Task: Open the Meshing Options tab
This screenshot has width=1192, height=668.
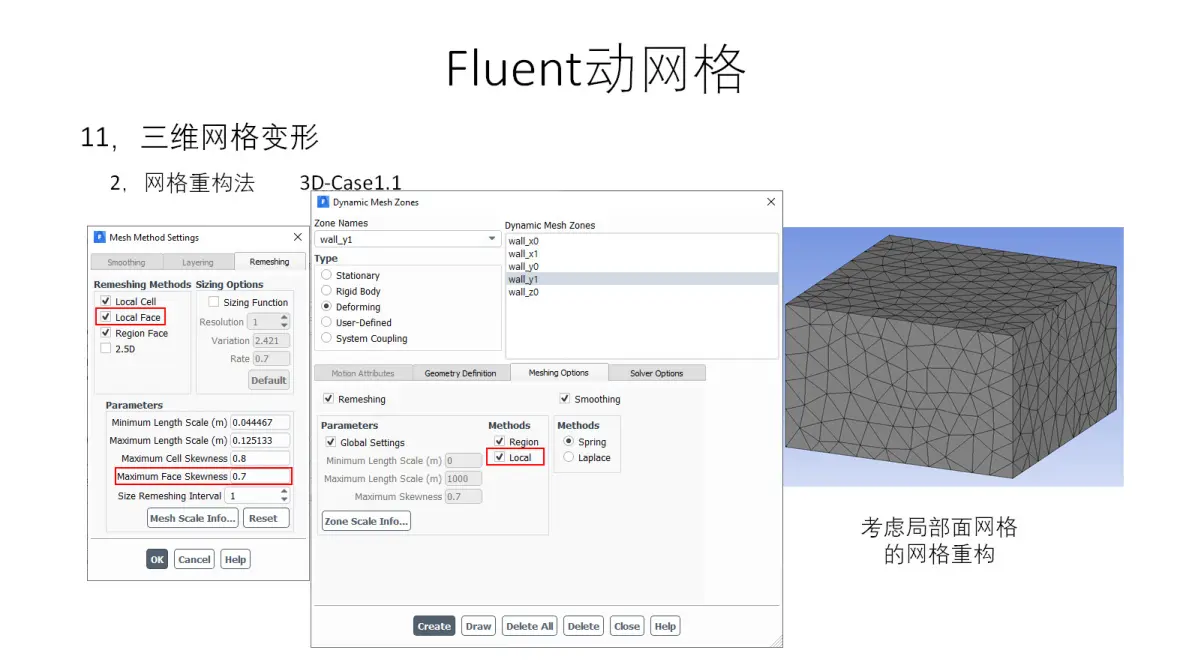Action: [559, 372]
